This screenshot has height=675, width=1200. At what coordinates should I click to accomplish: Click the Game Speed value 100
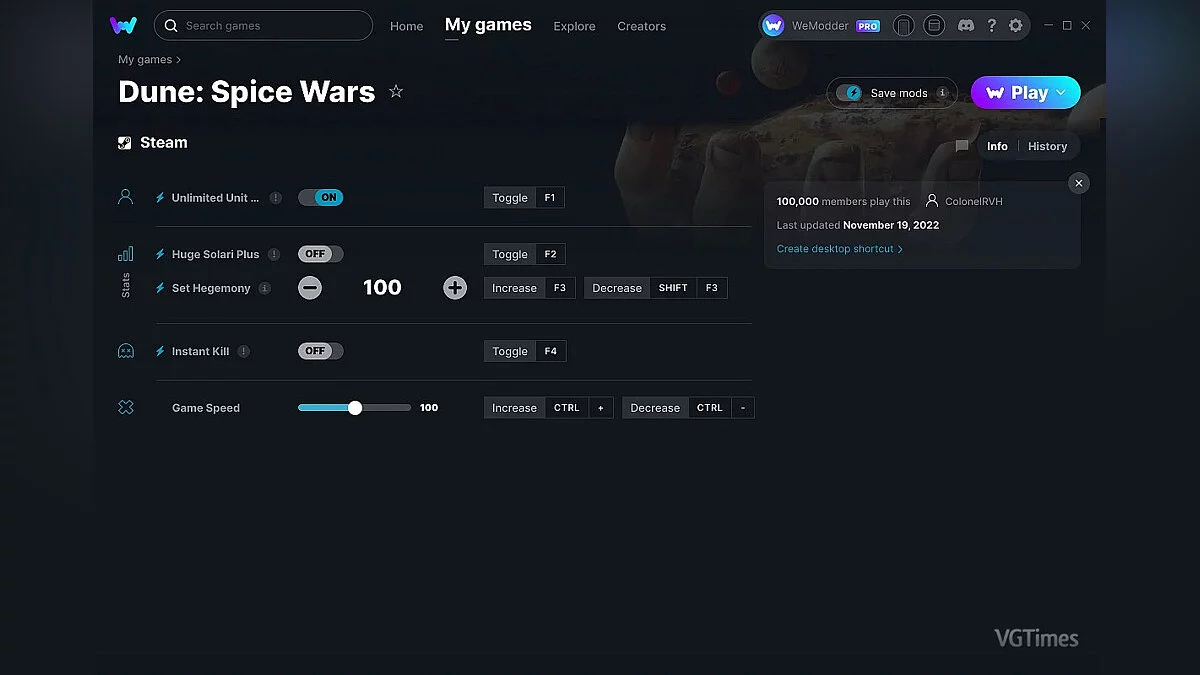coord(429,408)
